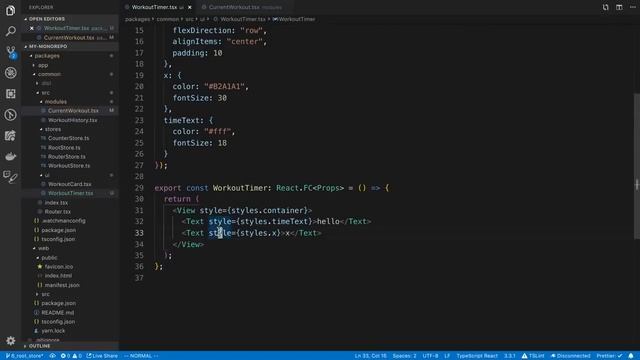
Task: Expand the app folder
Action: click(43, 65)
